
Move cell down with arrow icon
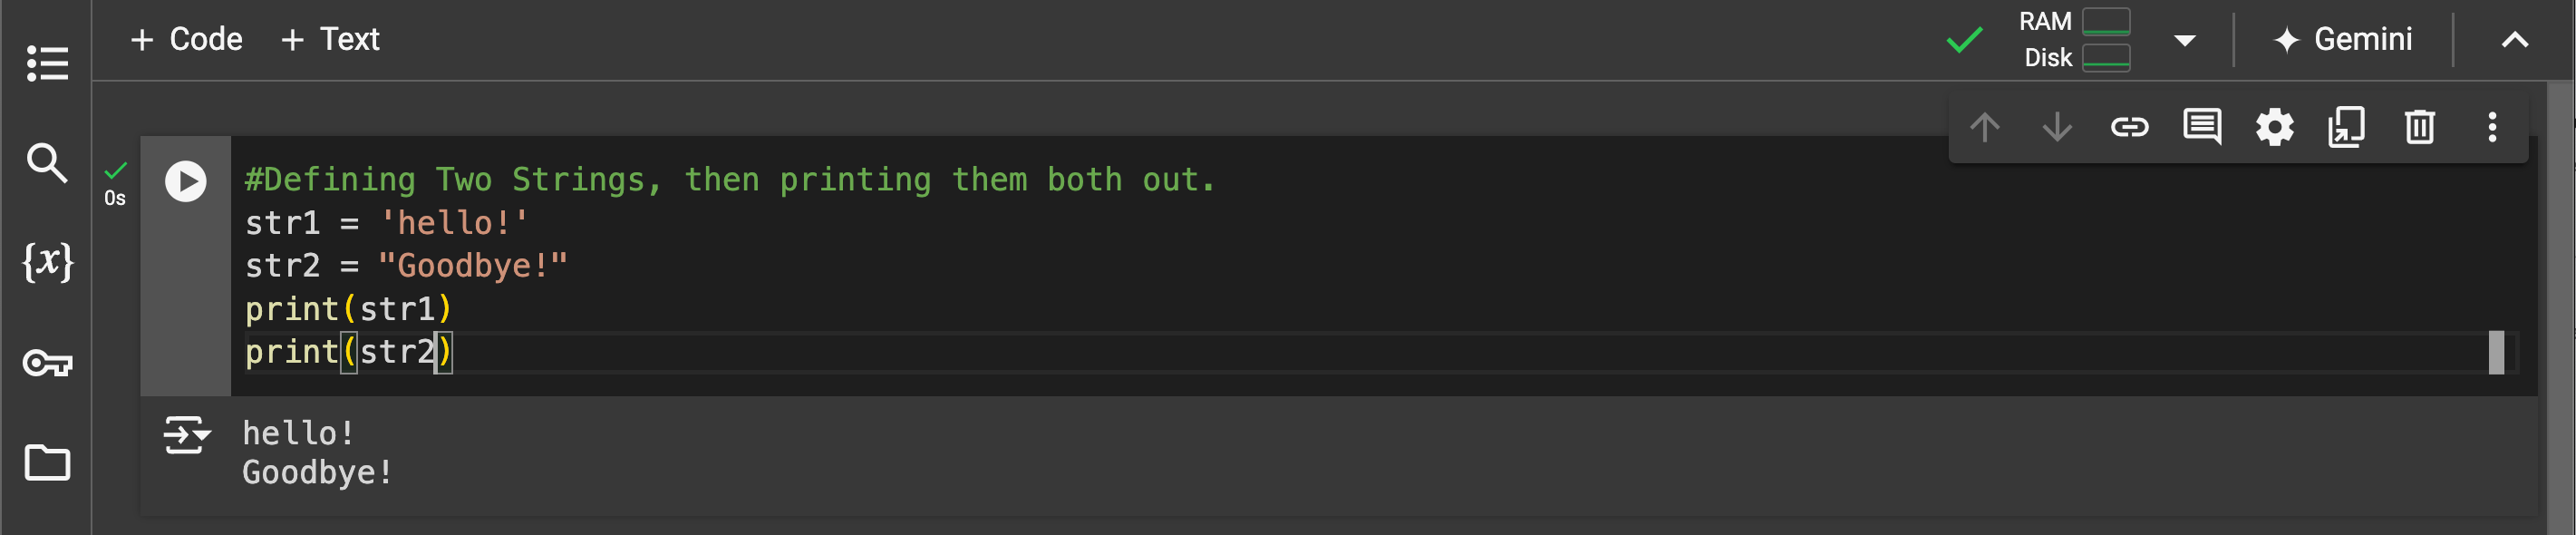click(x=2057, y=128)
